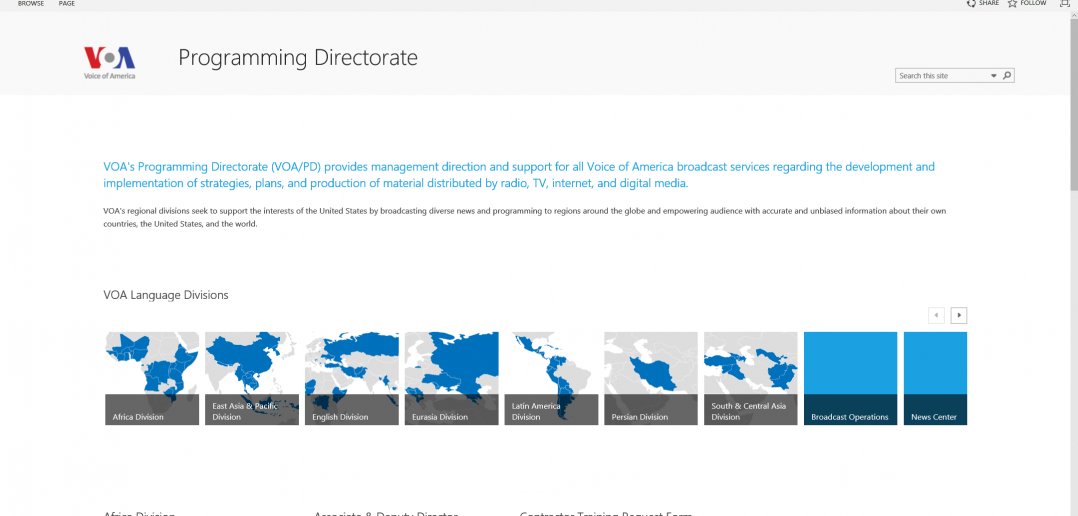Open the East Asia & Pacific Division tile
This screenshot has height=516, width=1078.
click(x=252, y=379)
